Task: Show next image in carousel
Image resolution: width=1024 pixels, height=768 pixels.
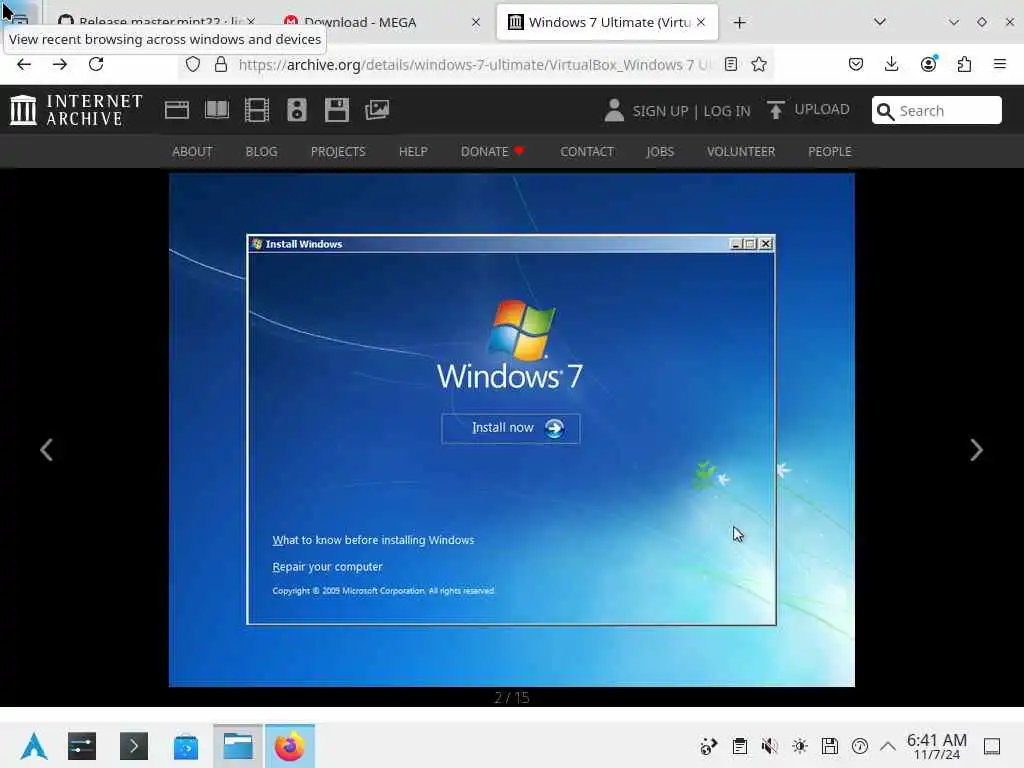Action: click(976, 449)
